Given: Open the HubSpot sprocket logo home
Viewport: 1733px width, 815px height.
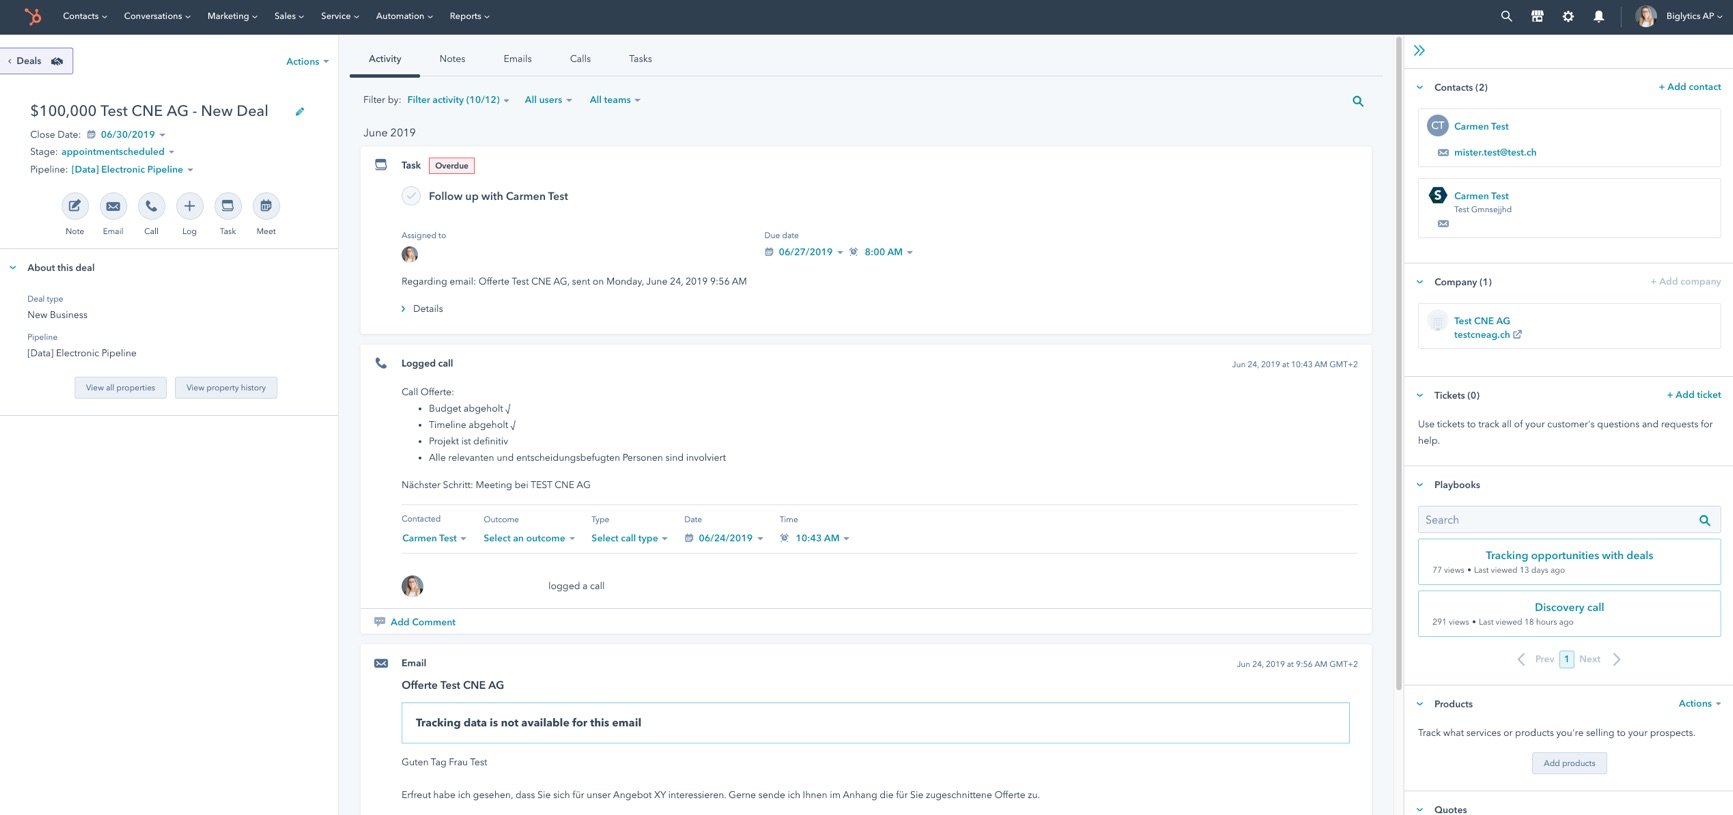Looking at the screenshot, I should [33, 16].
